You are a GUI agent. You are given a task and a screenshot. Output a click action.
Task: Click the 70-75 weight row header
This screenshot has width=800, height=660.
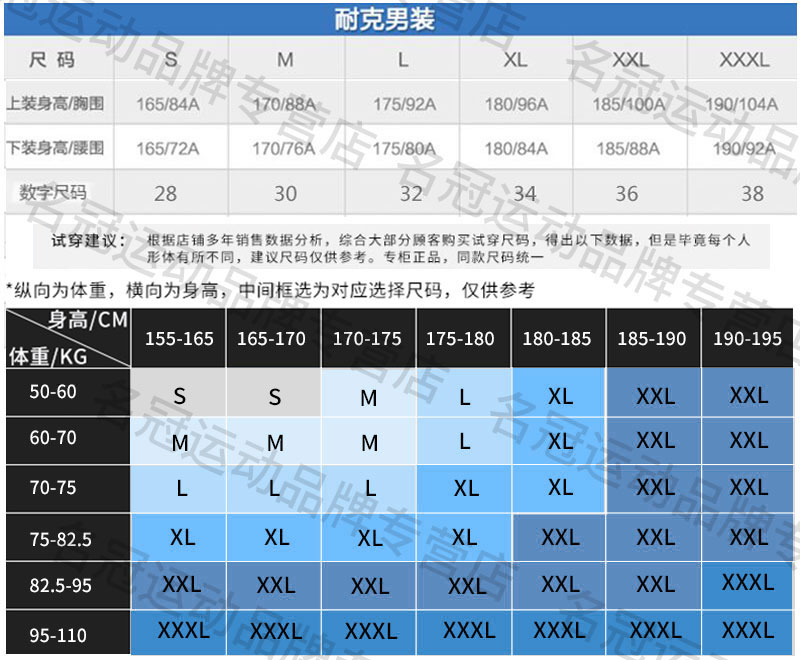(68, 489)
